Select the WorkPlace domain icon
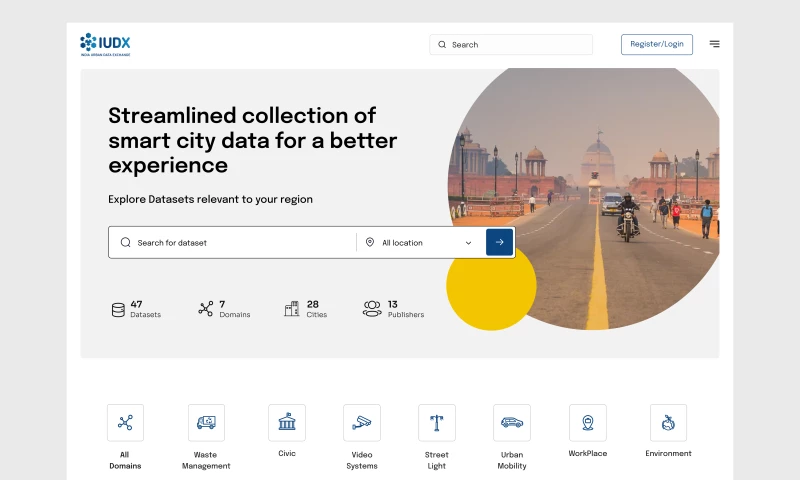The width and height of the screenshot is (800, 480). tap(588, 423)
